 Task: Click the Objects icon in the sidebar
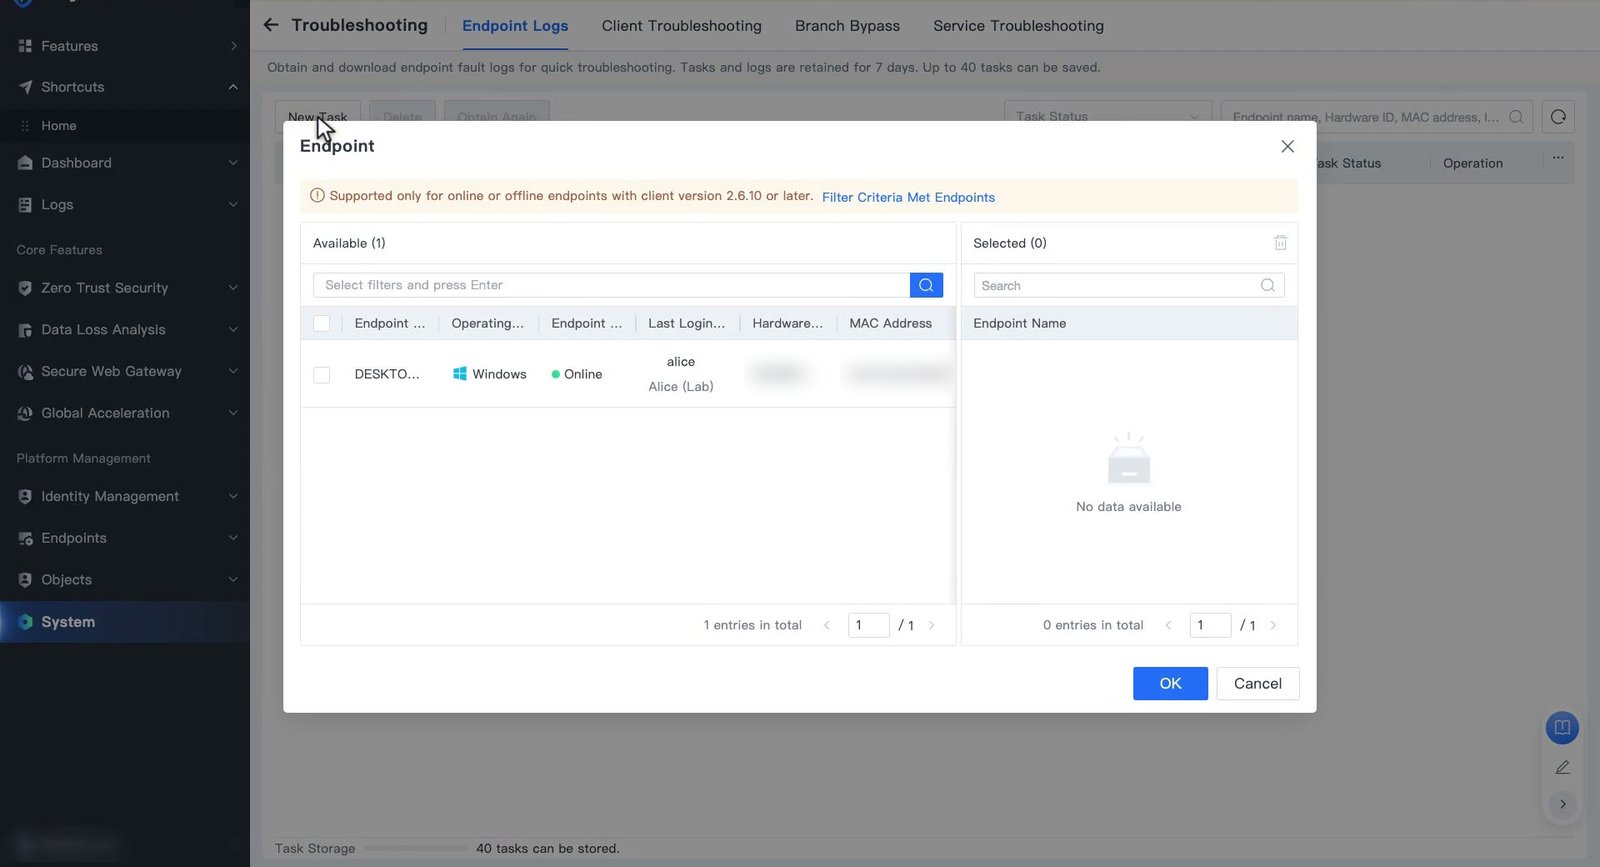[x=25, y=580]
